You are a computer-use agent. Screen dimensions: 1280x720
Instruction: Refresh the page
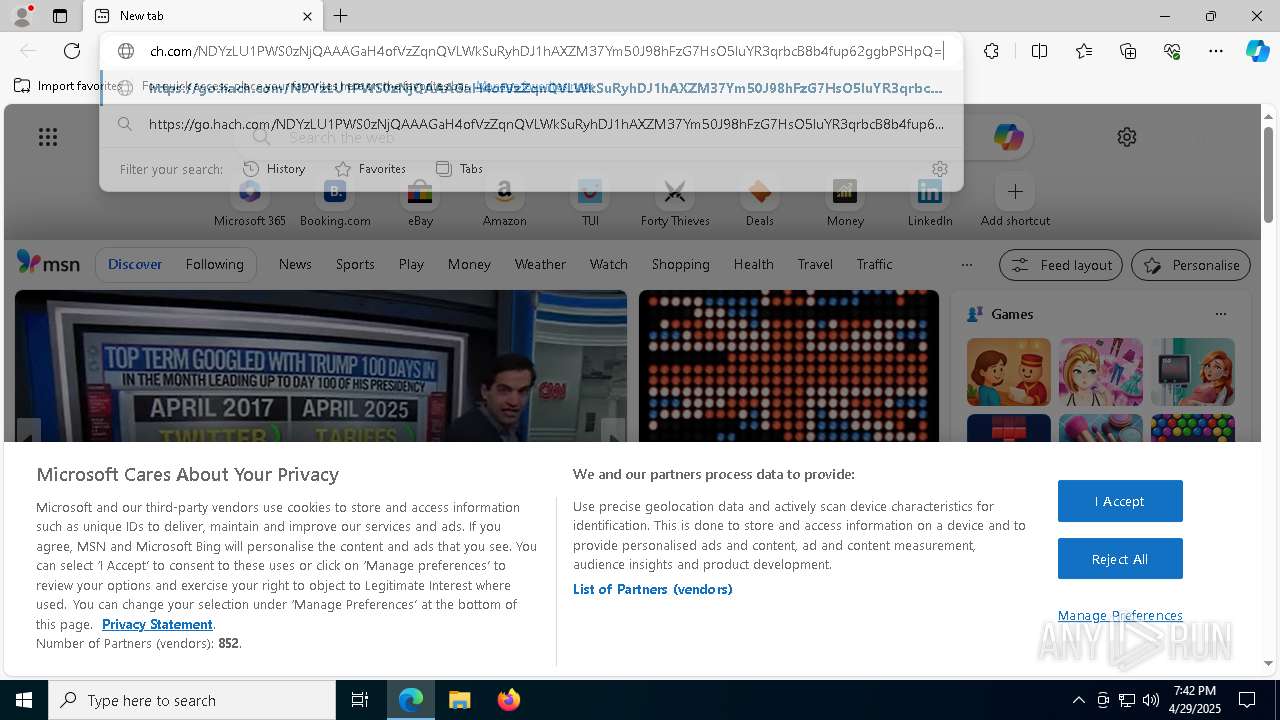coord(72,51)
